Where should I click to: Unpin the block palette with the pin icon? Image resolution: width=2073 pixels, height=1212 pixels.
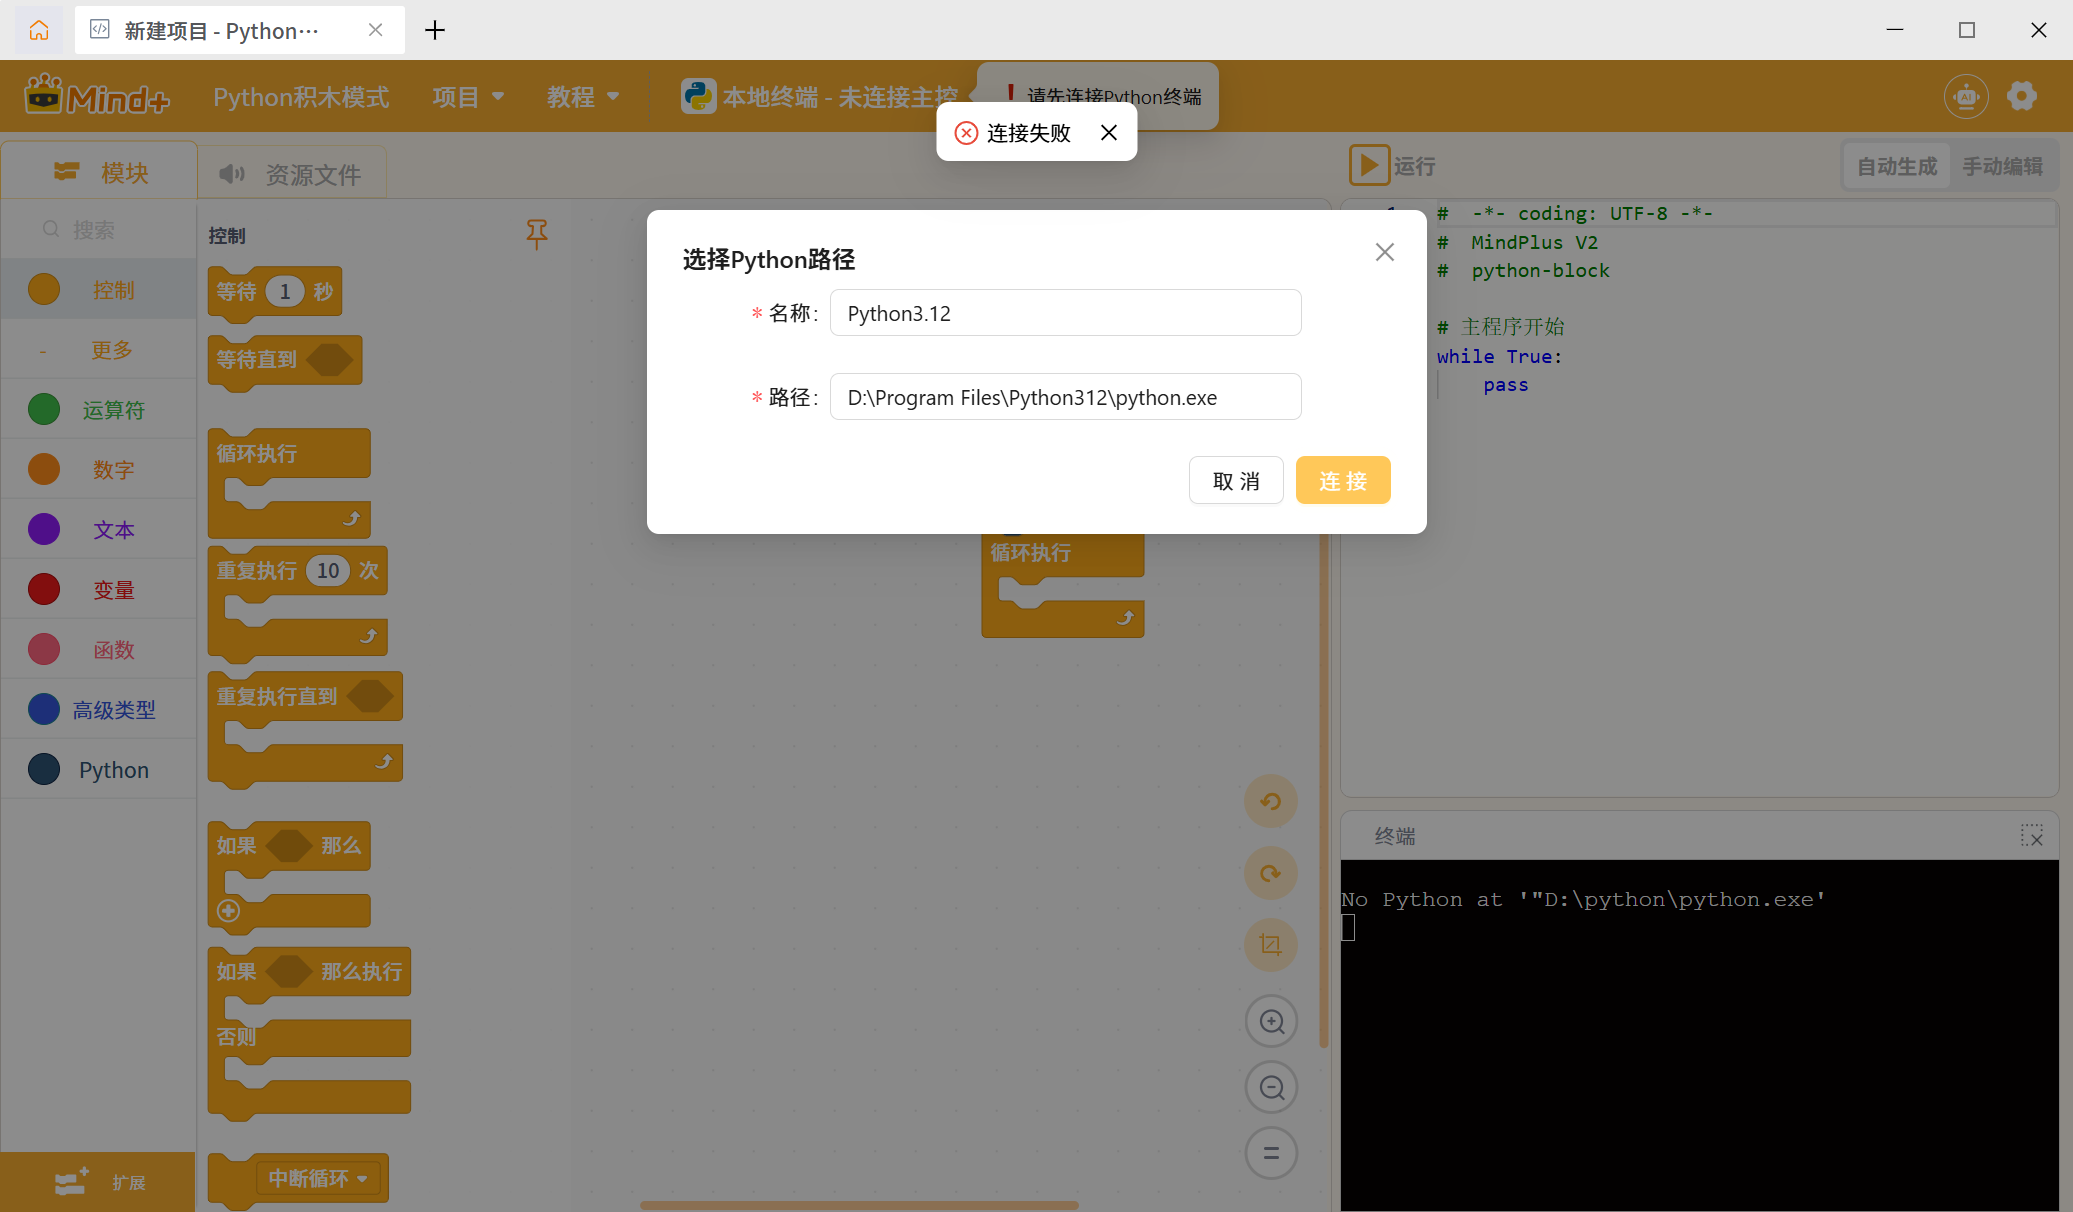coord(537,235)
